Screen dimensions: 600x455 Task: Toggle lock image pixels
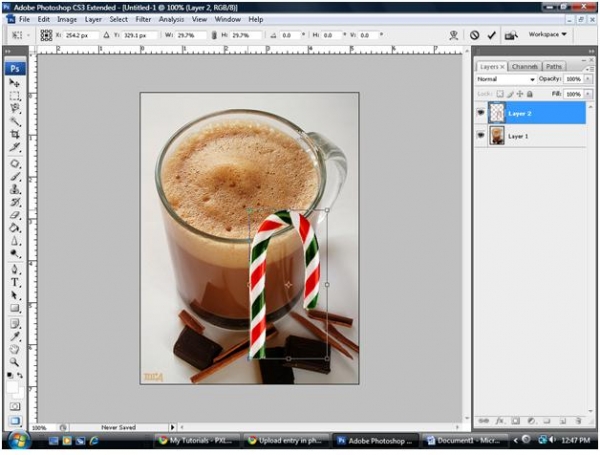pyautogui.click(x=510, y=94)
